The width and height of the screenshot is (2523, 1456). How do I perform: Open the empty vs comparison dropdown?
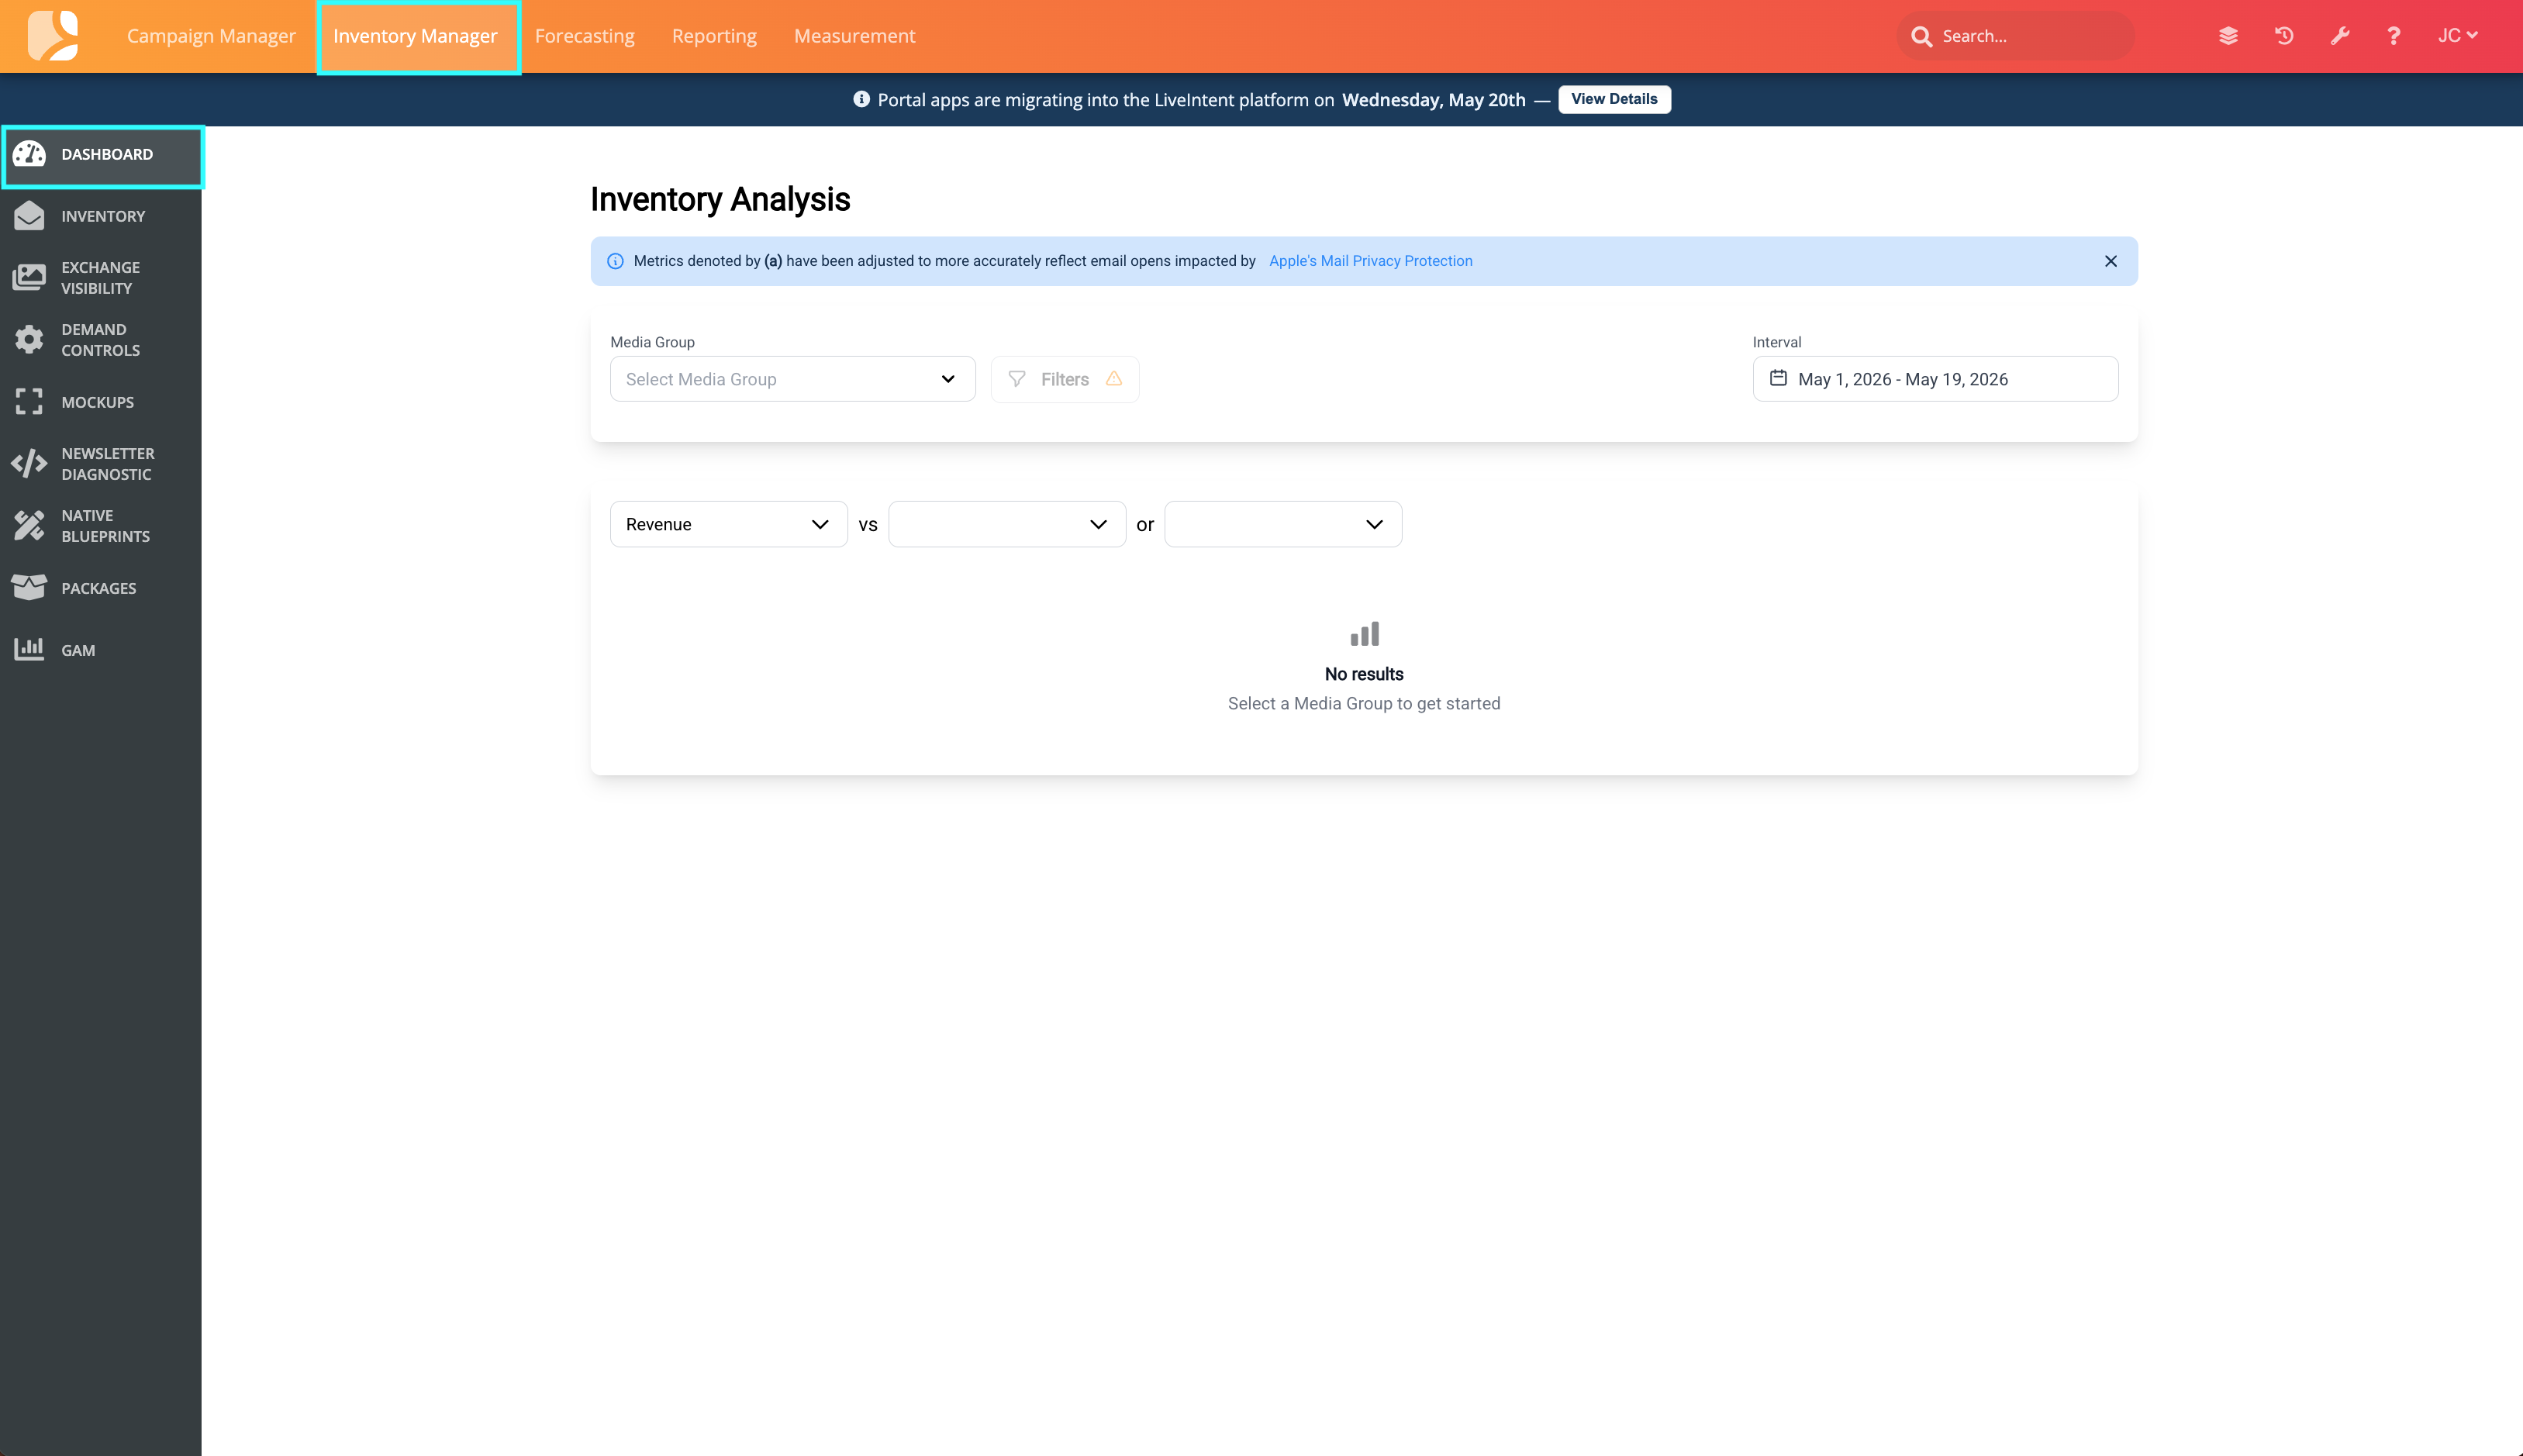pyautogui.click(x=1006, y=524)
